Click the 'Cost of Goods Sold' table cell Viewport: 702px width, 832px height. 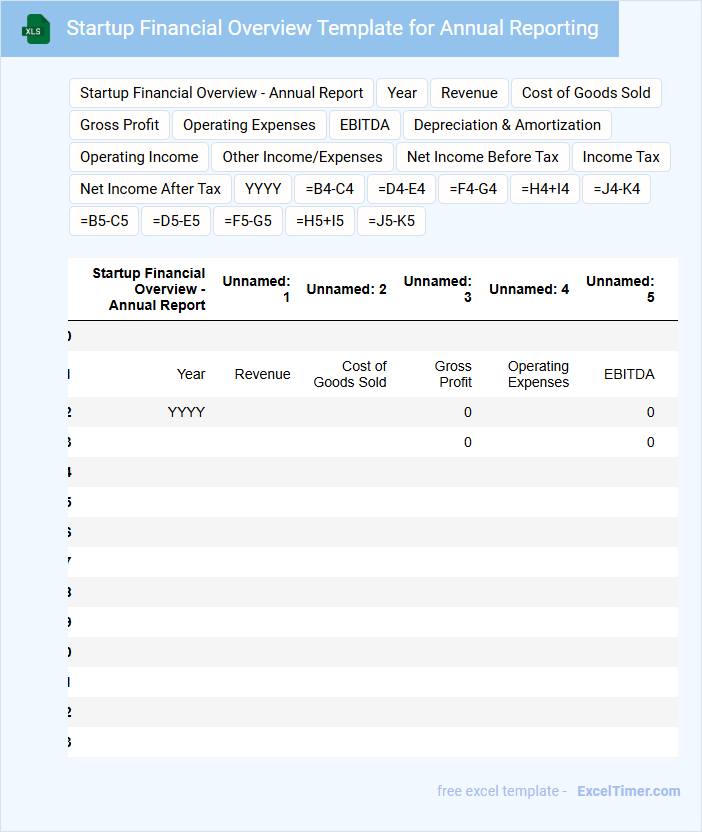[350, 374]
